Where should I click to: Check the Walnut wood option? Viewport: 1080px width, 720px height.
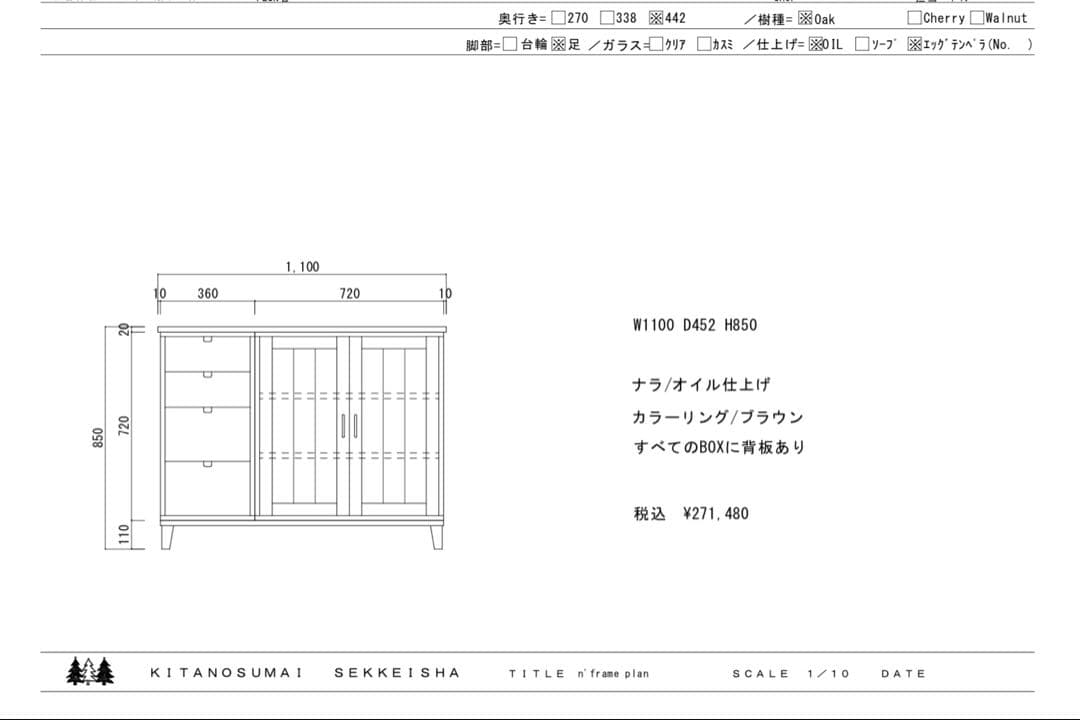click(x=975, y=17)
